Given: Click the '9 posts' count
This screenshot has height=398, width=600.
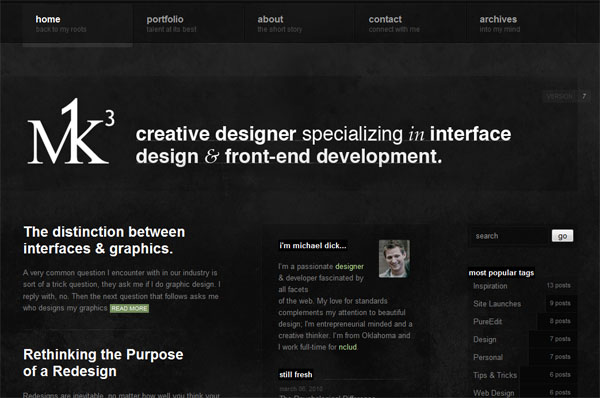Looking at the screenshot, I should click(560, 303).
